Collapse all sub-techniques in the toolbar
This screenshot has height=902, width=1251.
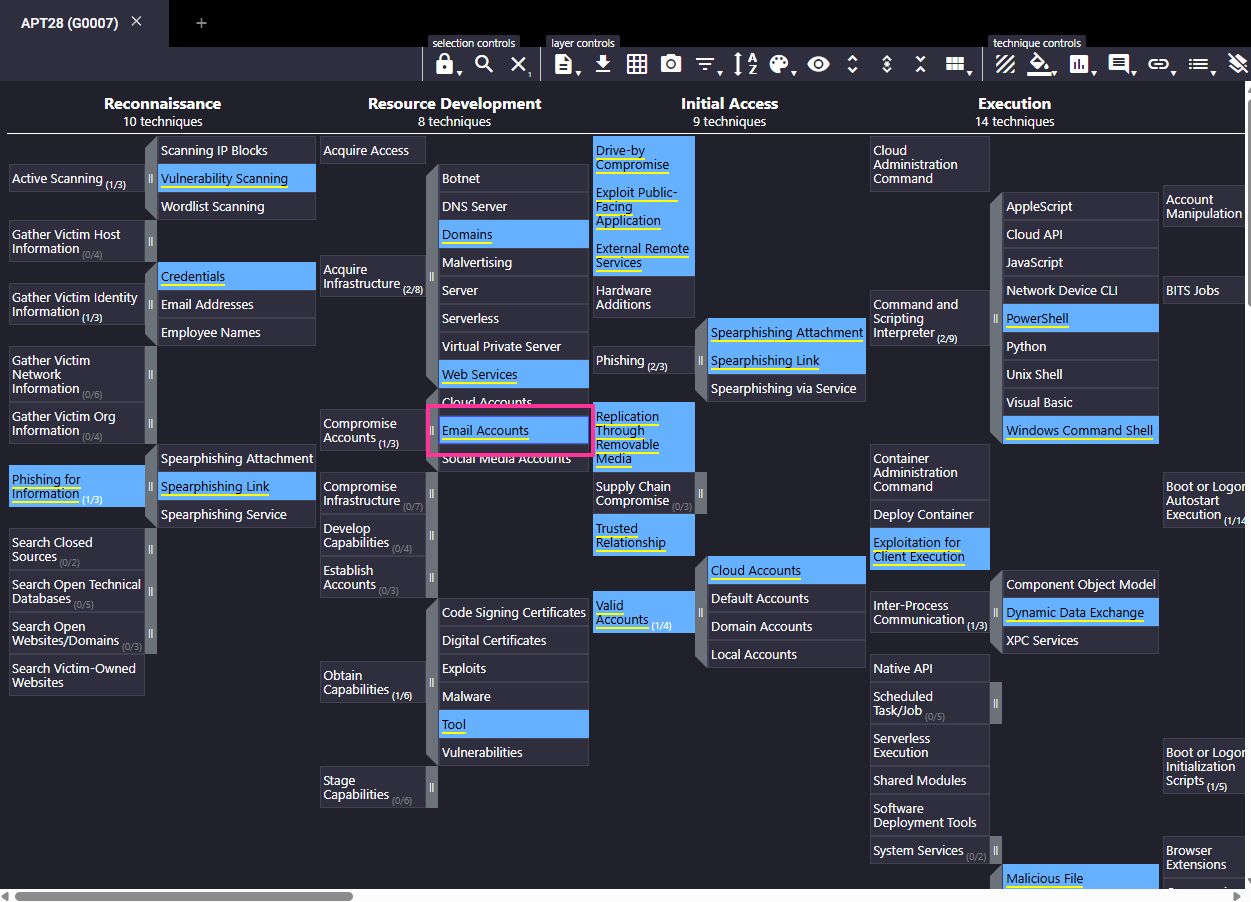(x=921, y=64)
